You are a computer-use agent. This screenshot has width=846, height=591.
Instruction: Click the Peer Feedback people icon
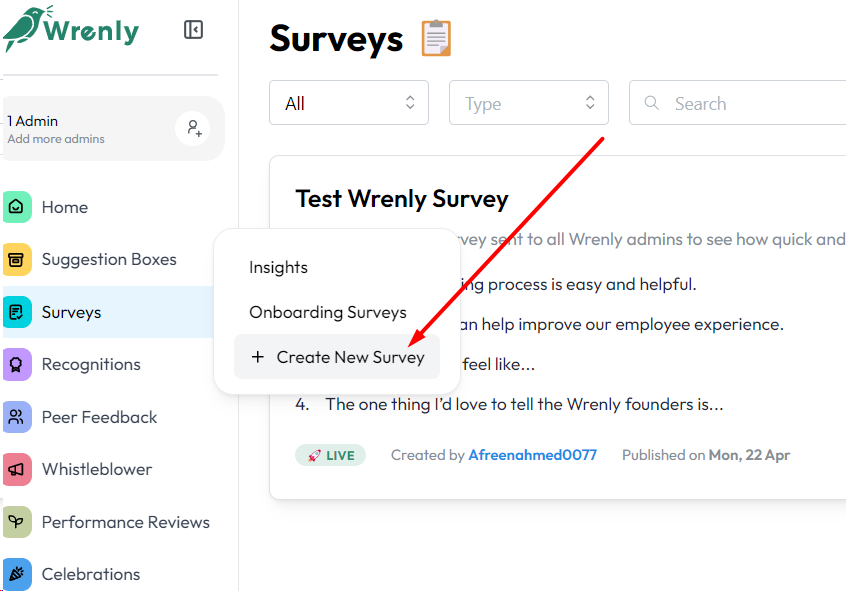coord(17,417)
